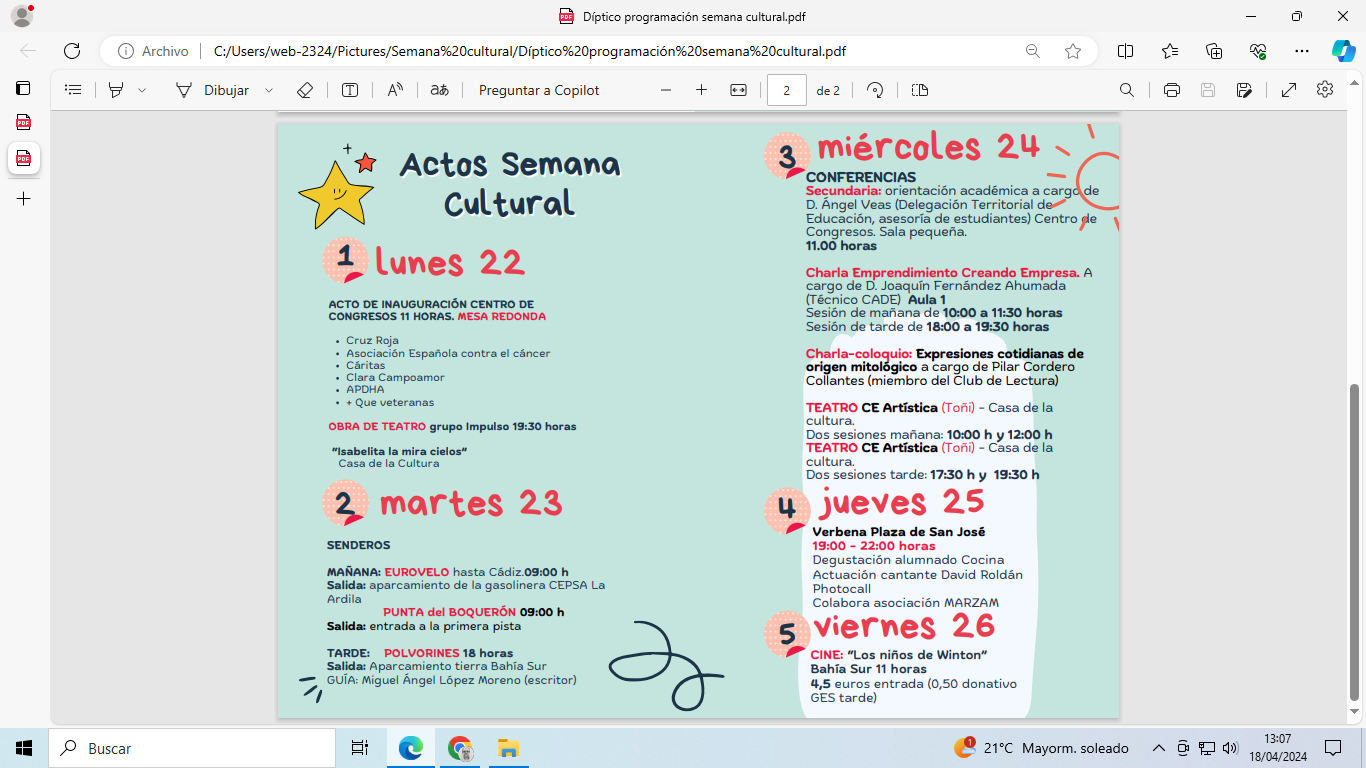Start read aloud for the PDF

coord(395,90)
